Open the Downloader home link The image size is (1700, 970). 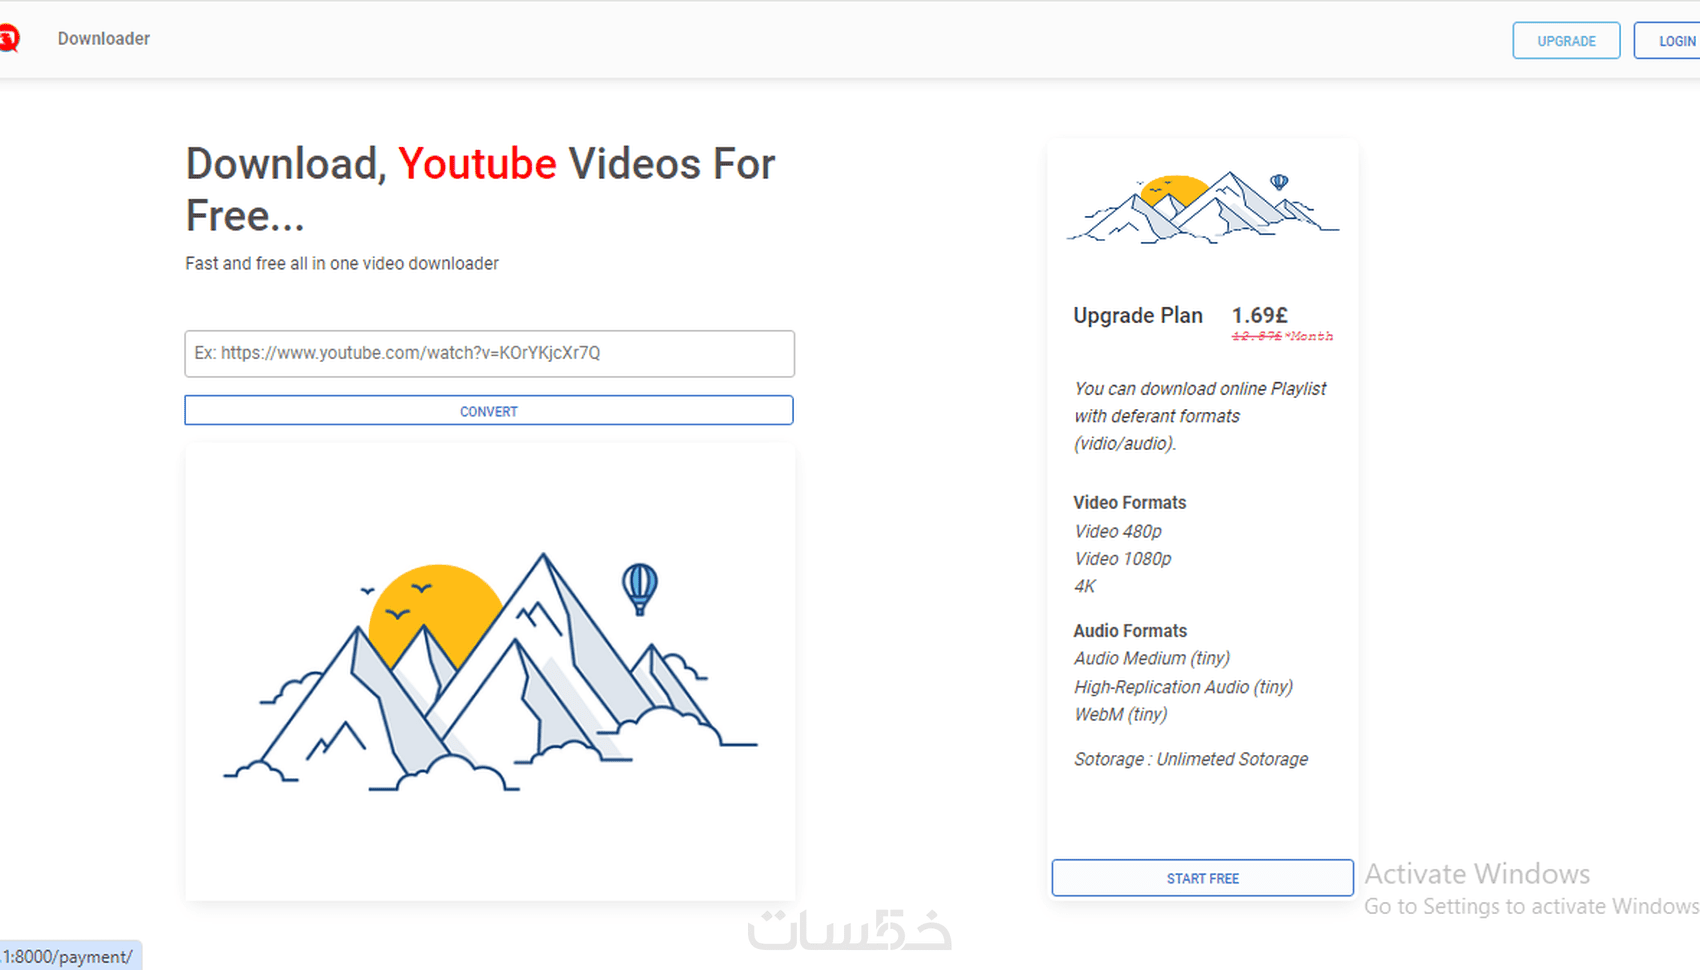click(104, 39)
